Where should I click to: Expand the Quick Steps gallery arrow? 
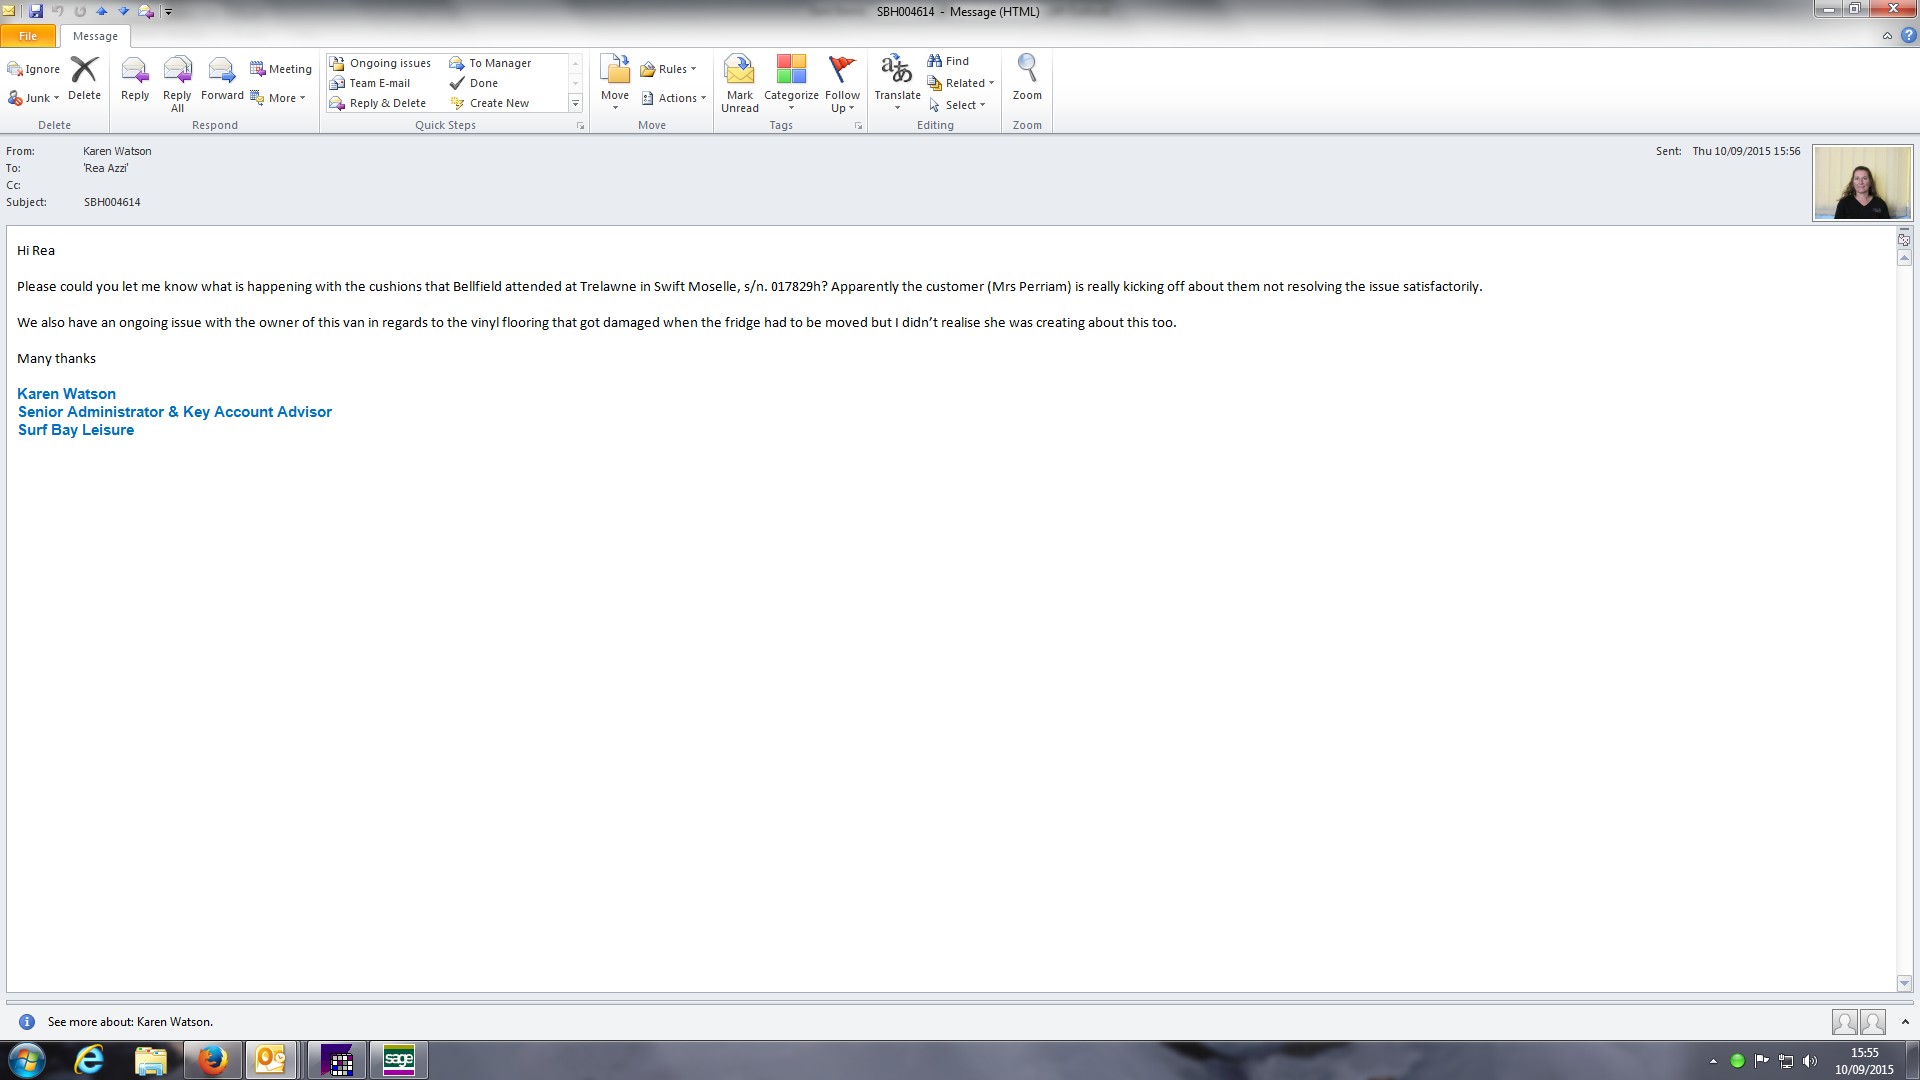point(575,103)
